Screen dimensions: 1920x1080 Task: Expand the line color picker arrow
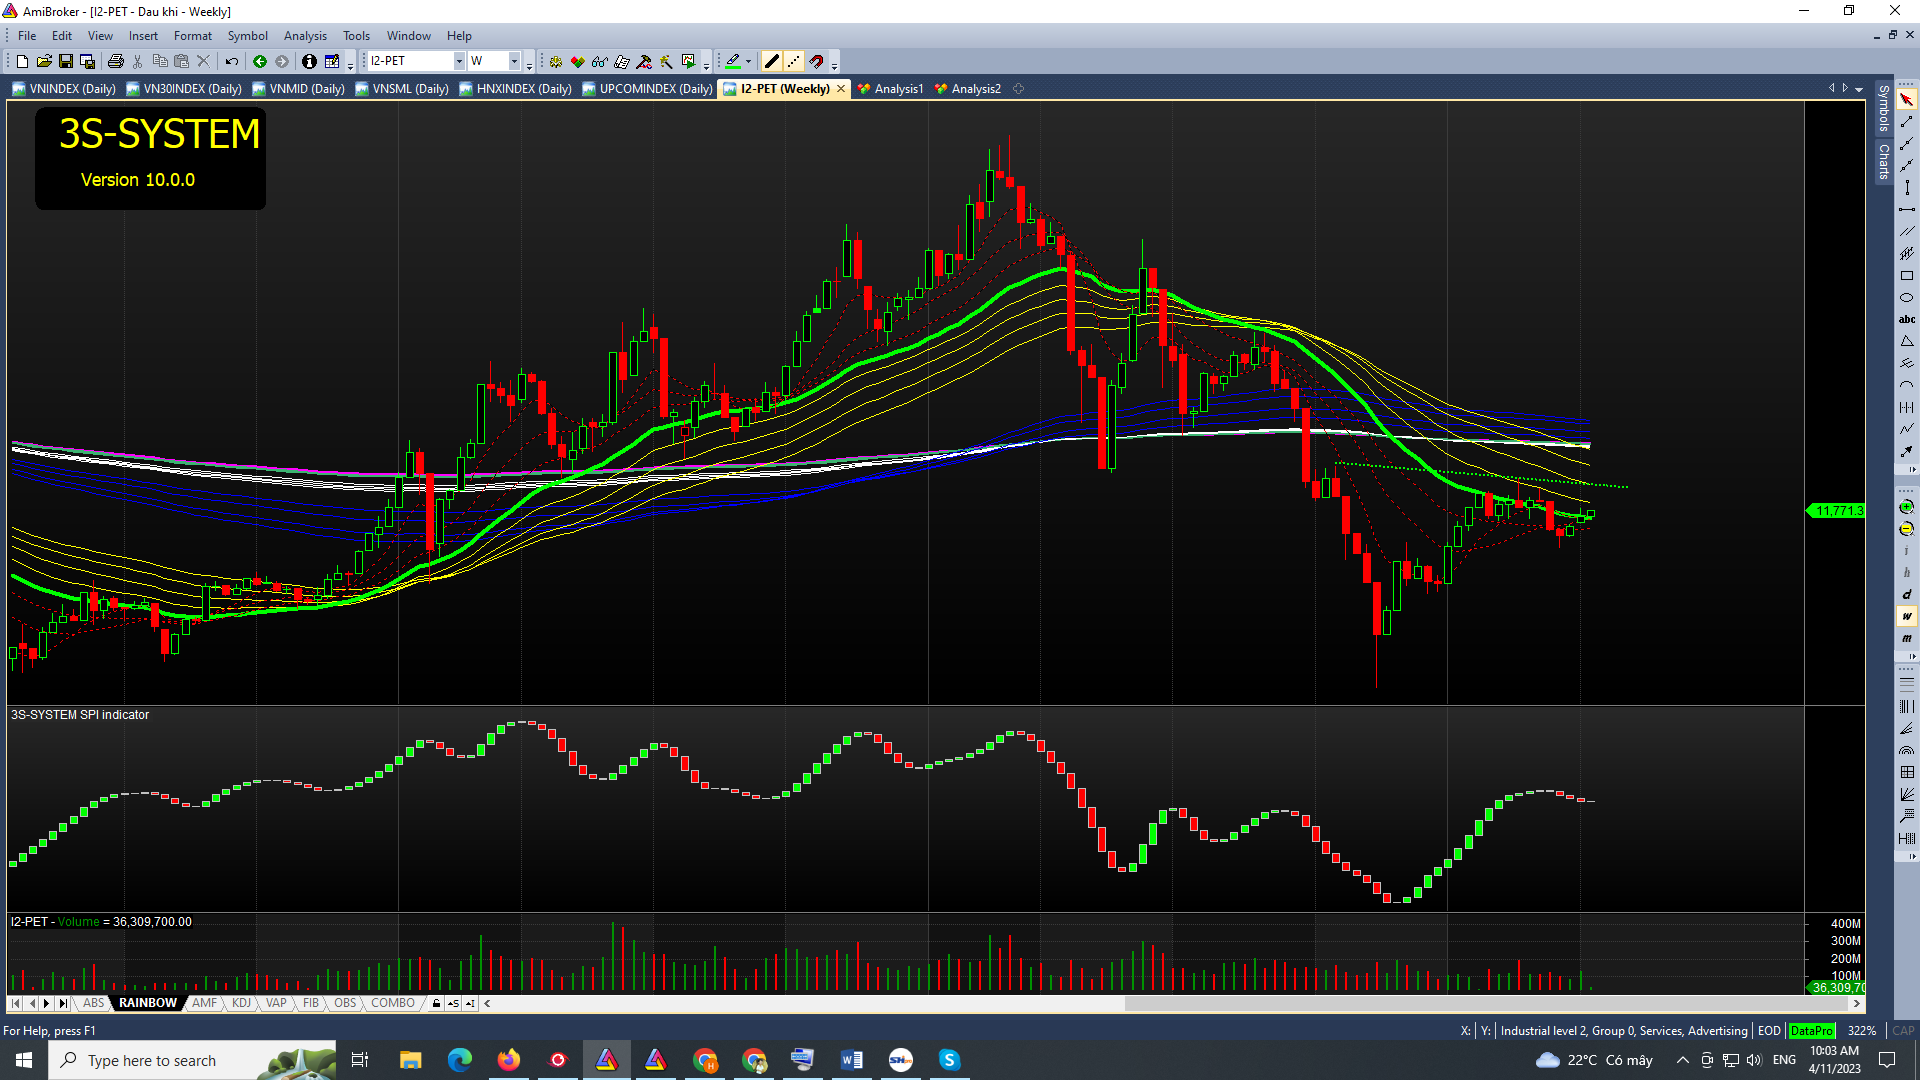point(748,62)
